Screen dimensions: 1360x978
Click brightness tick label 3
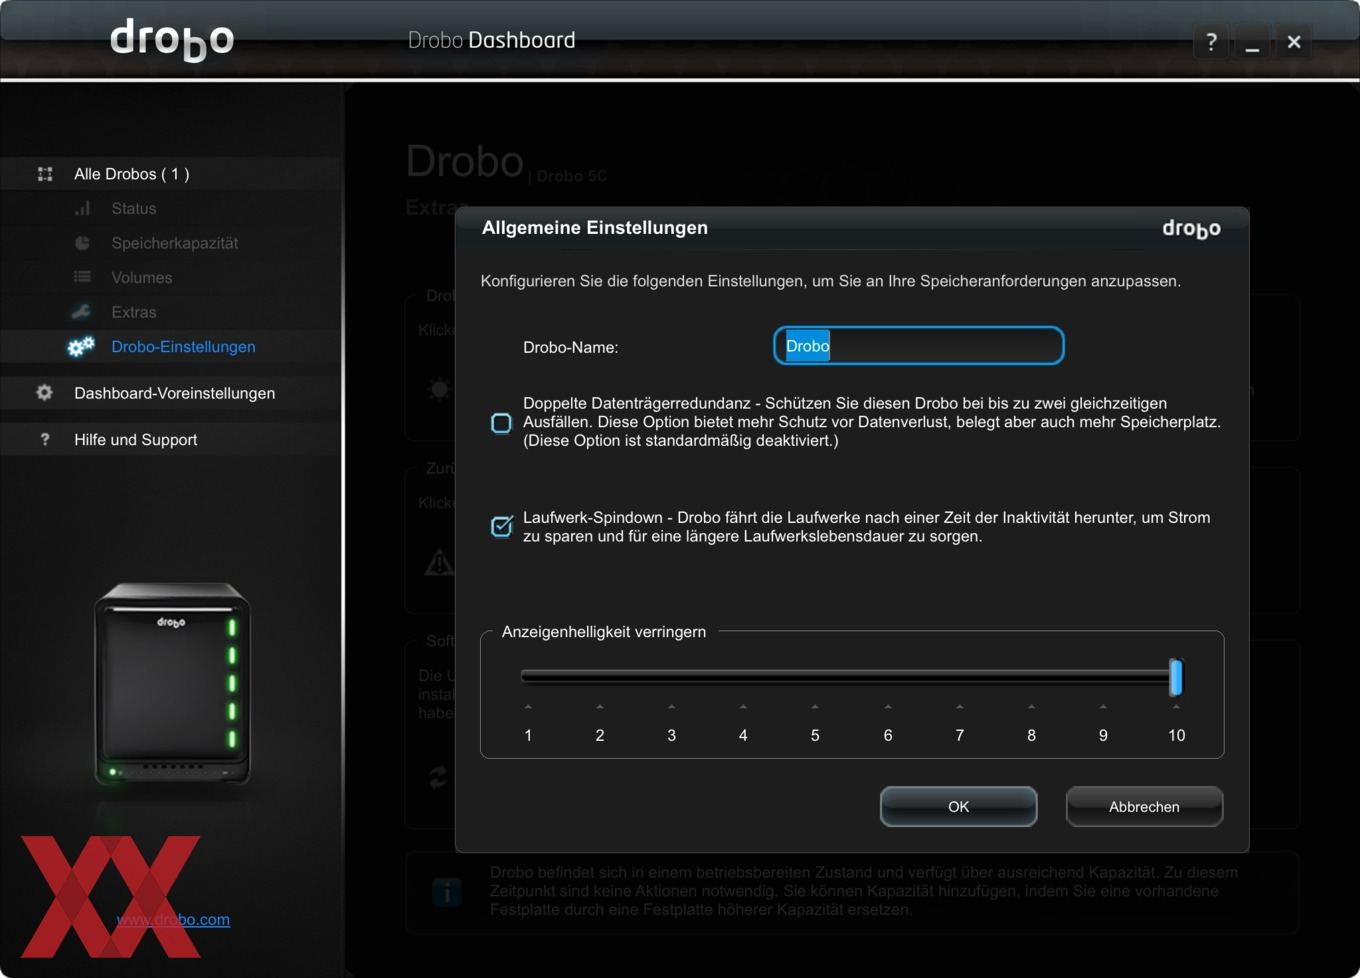coord(672,735)
